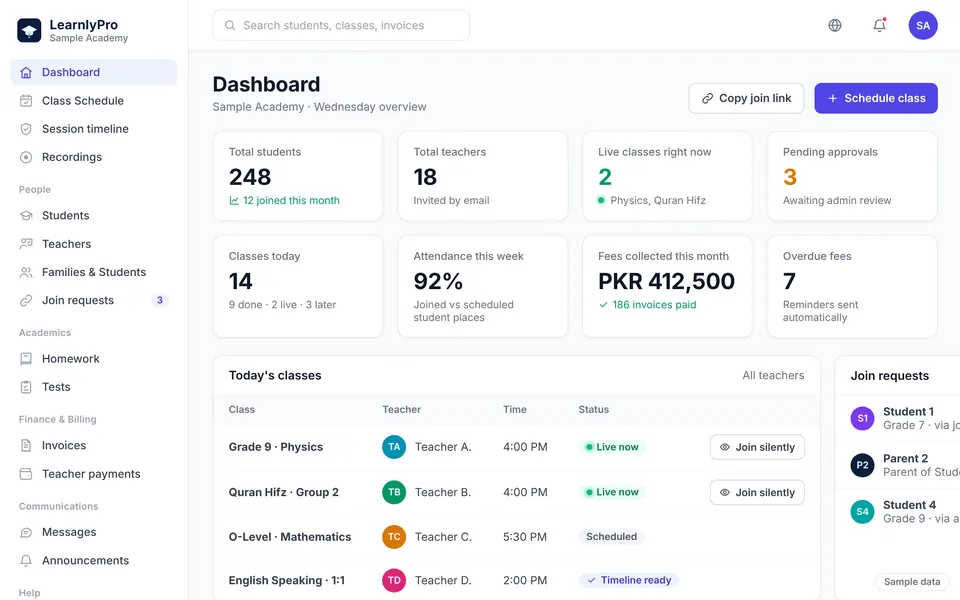This screenshot has height=600, width=960.
Task: Click the Class Schedule calendar icon
Action: [x=26, y=100]
